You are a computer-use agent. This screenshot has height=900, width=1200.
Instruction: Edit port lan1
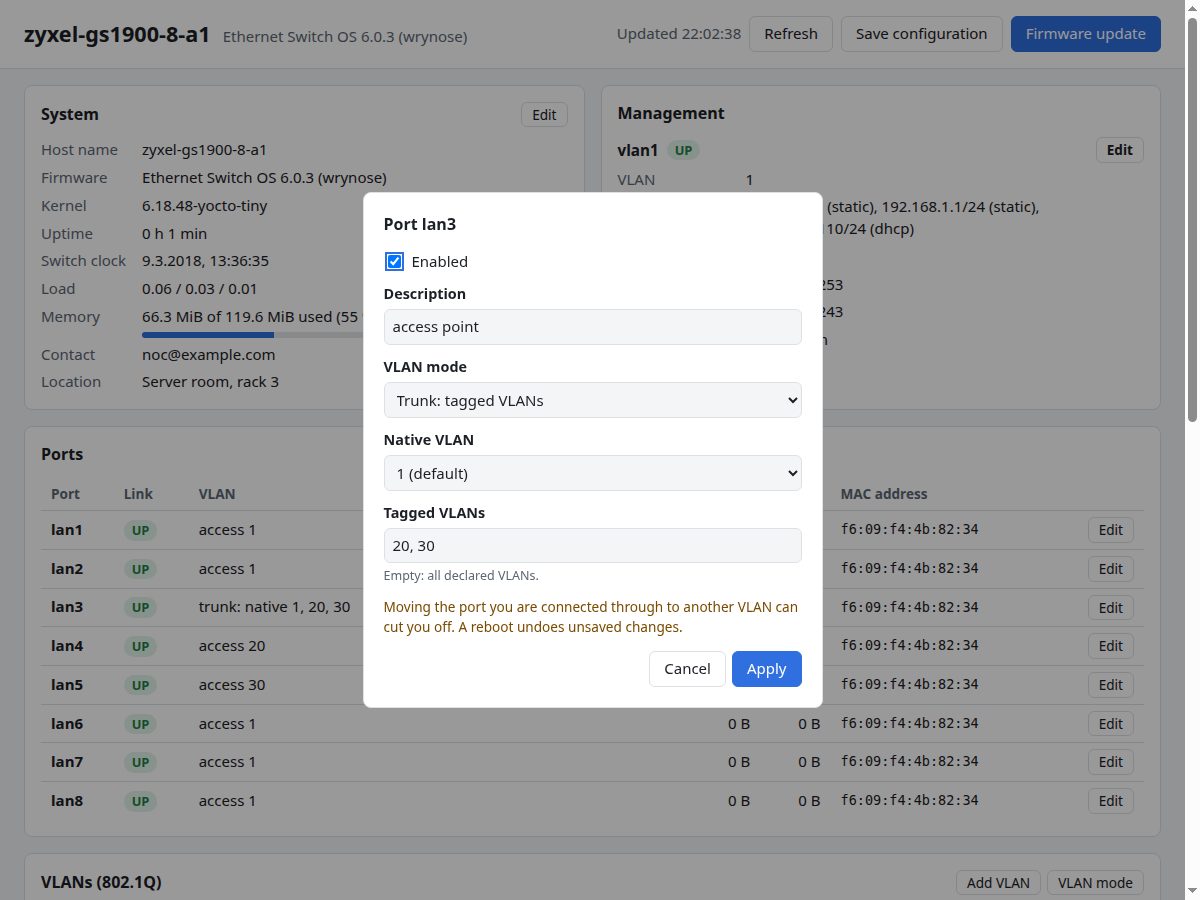(1111, 530)
